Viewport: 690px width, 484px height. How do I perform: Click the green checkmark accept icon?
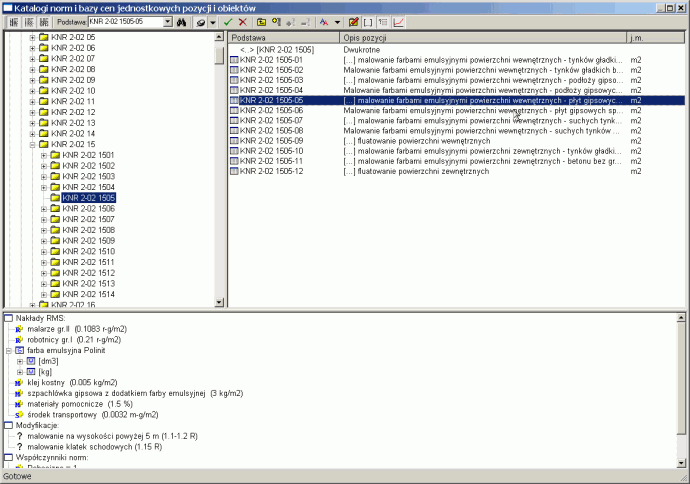pos(228,21)
